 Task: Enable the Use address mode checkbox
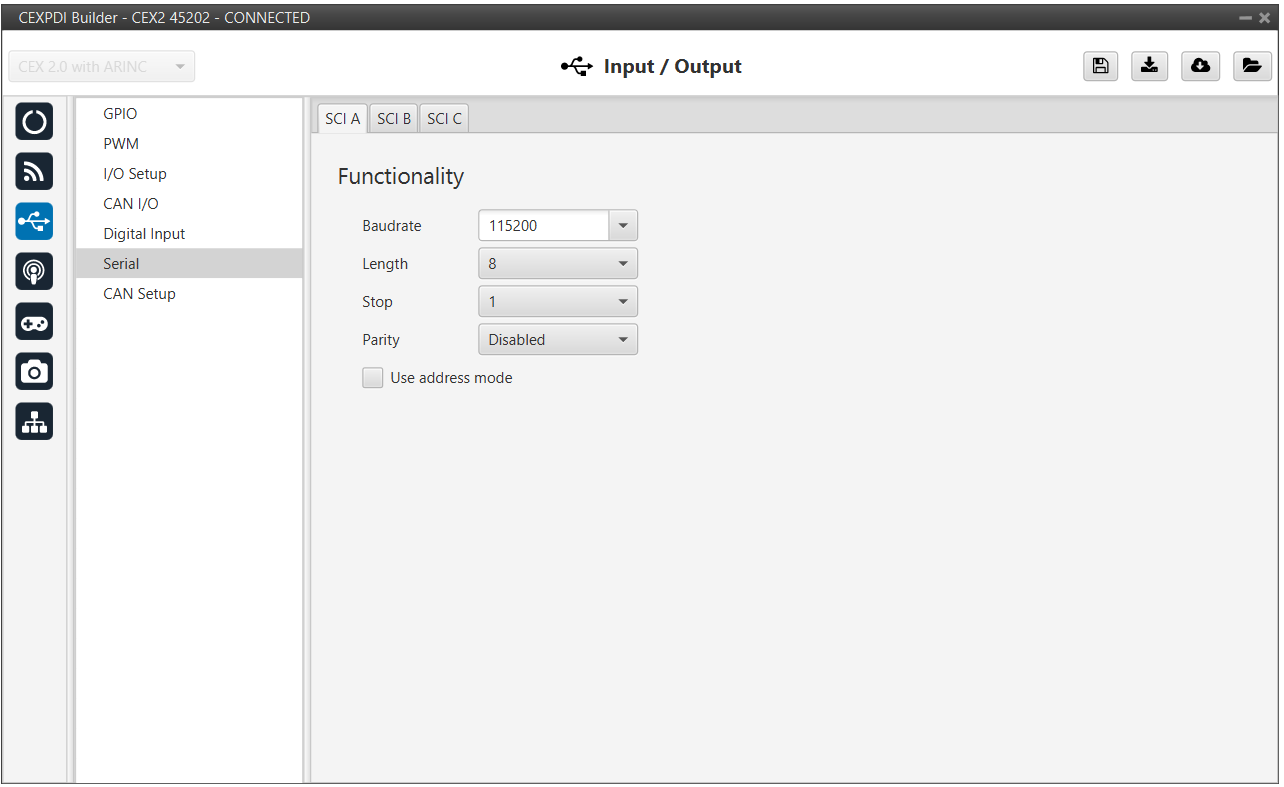click(x=373, y=378)
